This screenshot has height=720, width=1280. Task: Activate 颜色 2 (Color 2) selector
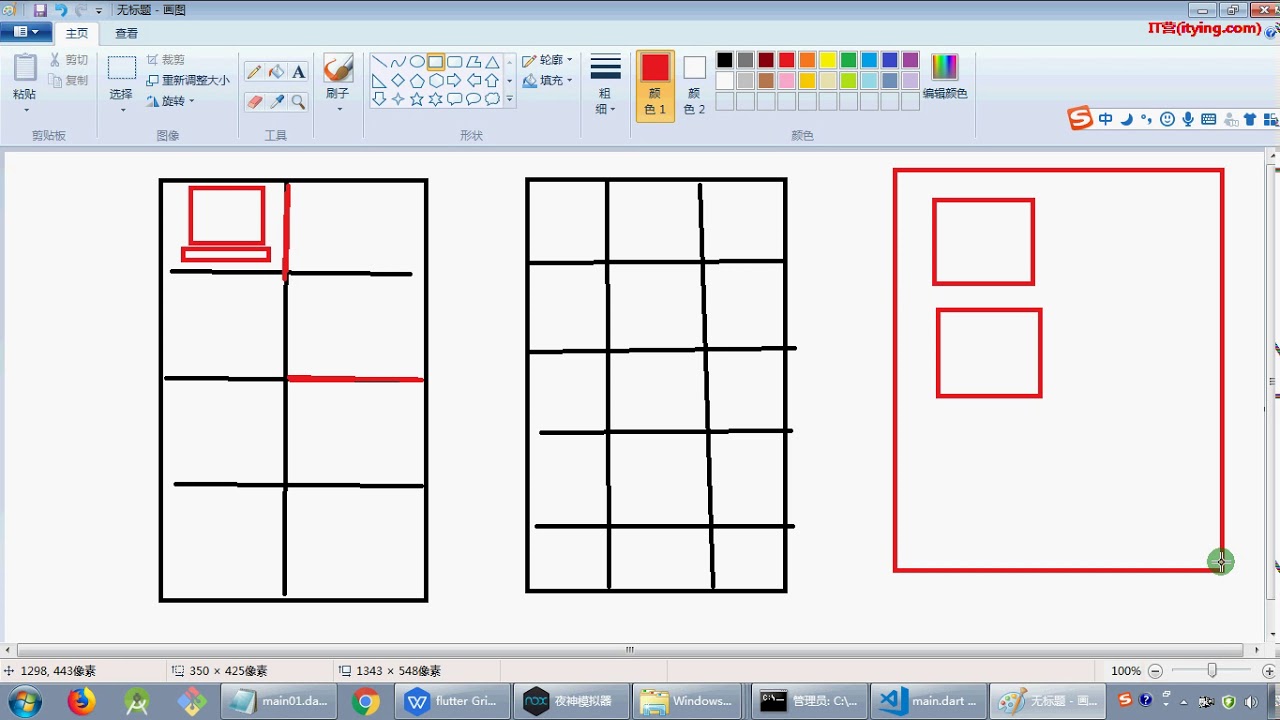(695, 85)
